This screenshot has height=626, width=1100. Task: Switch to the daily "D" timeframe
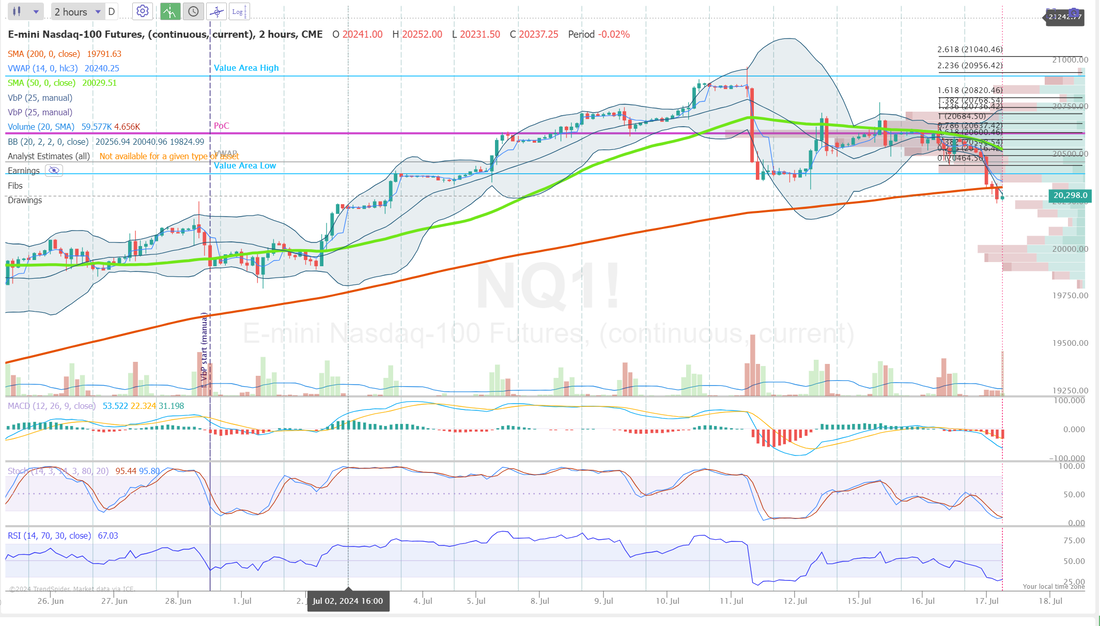click(x=112, y=12)
